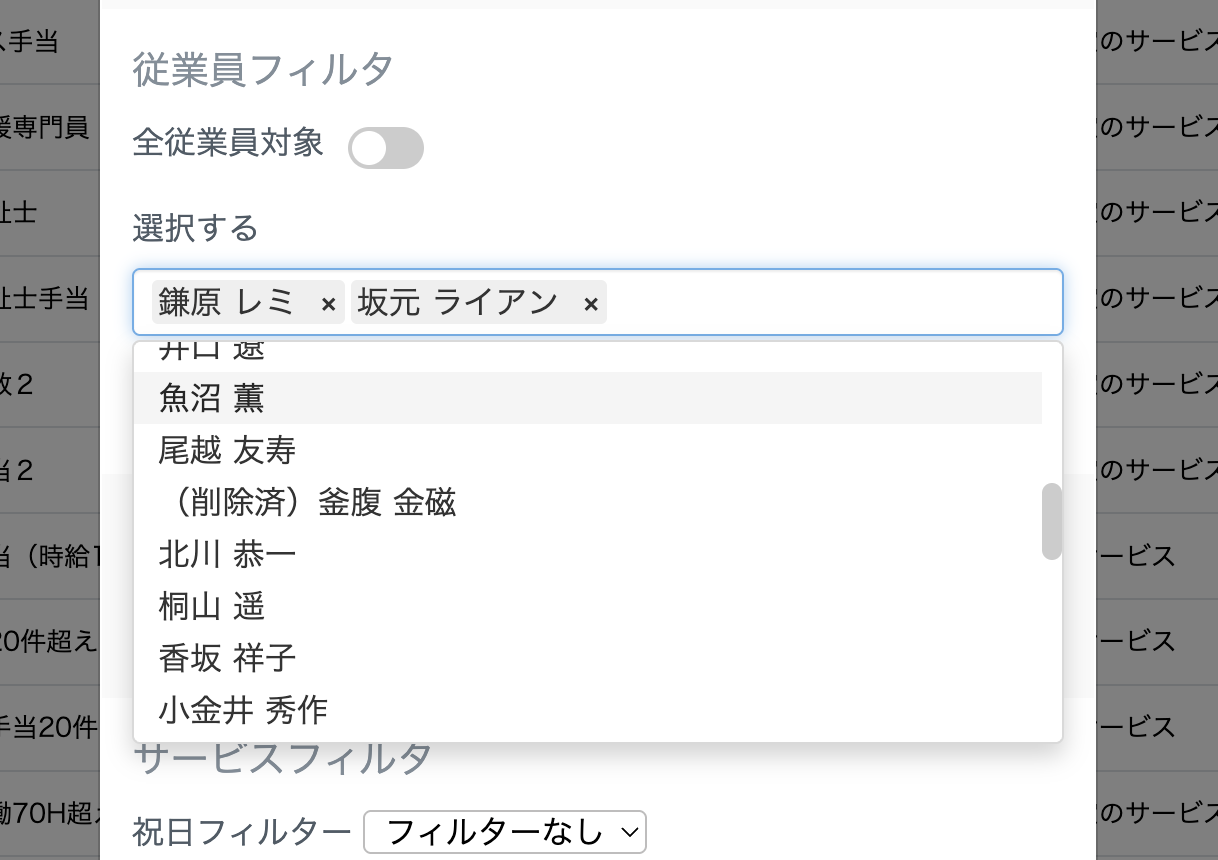
Task: Remove 坂元 ライアン using its × icon
Action: coord(590,302)
